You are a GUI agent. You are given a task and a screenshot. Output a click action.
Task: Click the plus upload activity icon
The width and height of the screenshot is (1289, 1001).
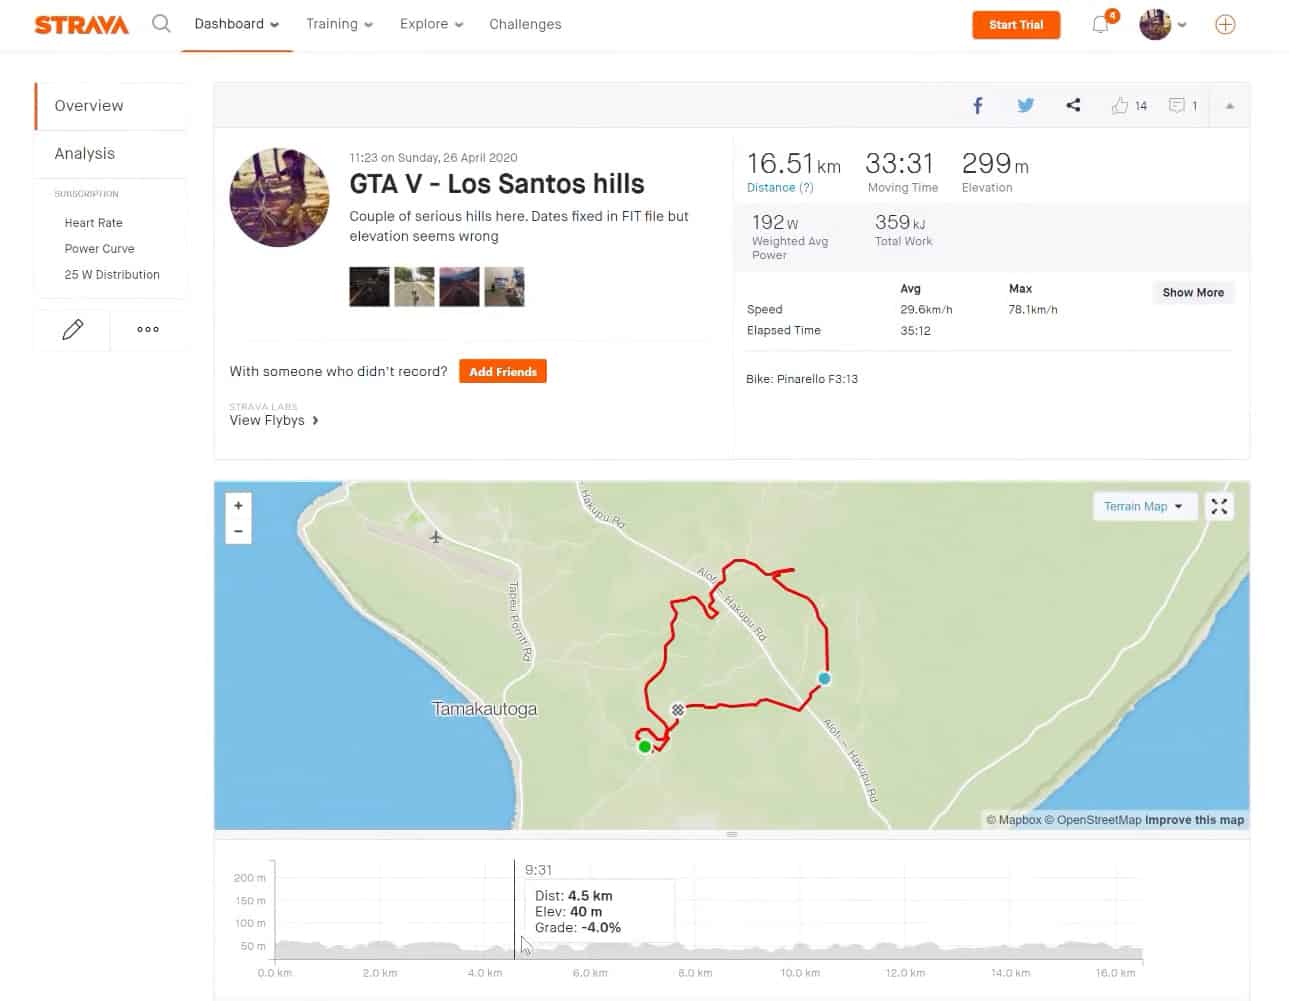pyautogui.click(x=1225, y=25)
